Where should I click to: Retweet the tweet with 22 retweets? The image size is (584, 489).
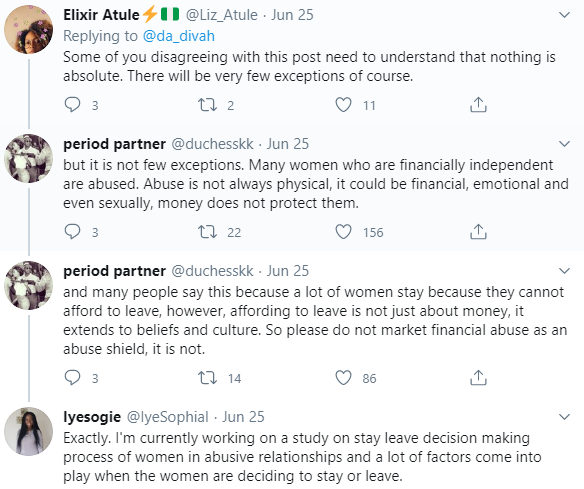(x=207, y=232)
